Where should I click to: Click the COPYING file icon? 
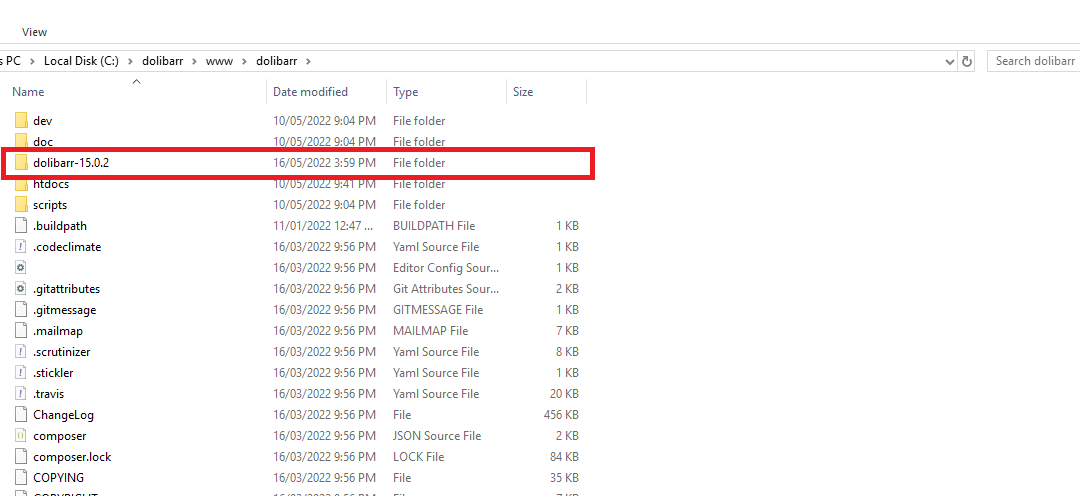click(x=21, y=477)
